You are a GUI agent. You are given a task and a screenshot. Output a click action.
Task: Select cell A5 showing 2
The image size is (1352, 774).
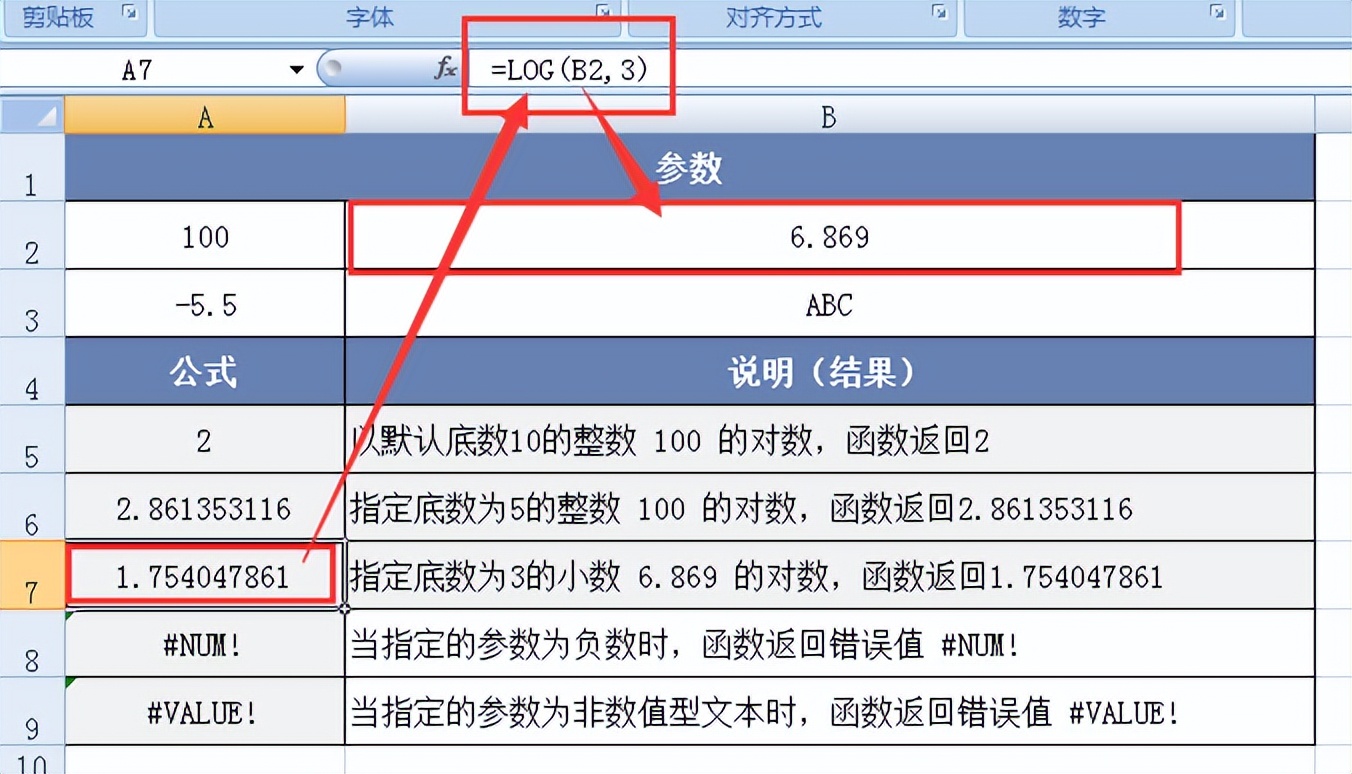[205, 440]
